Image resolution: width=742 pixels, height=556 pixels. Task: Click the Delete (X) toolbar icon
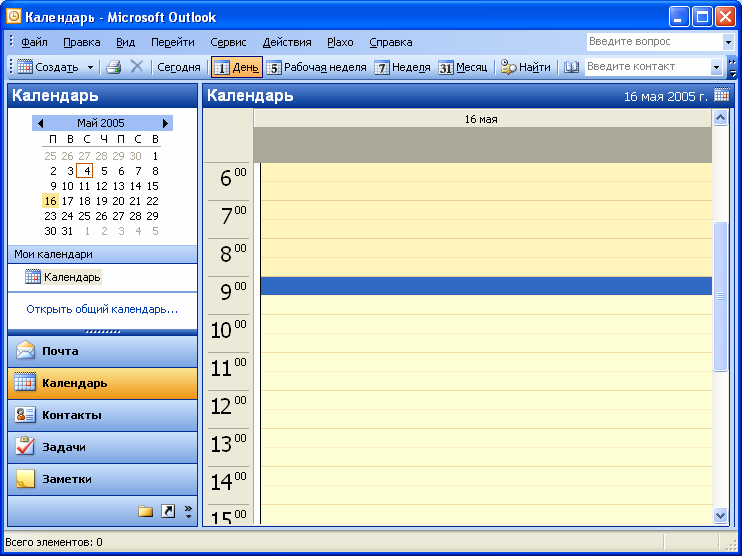pyautogui.click(x=137, y=67)
